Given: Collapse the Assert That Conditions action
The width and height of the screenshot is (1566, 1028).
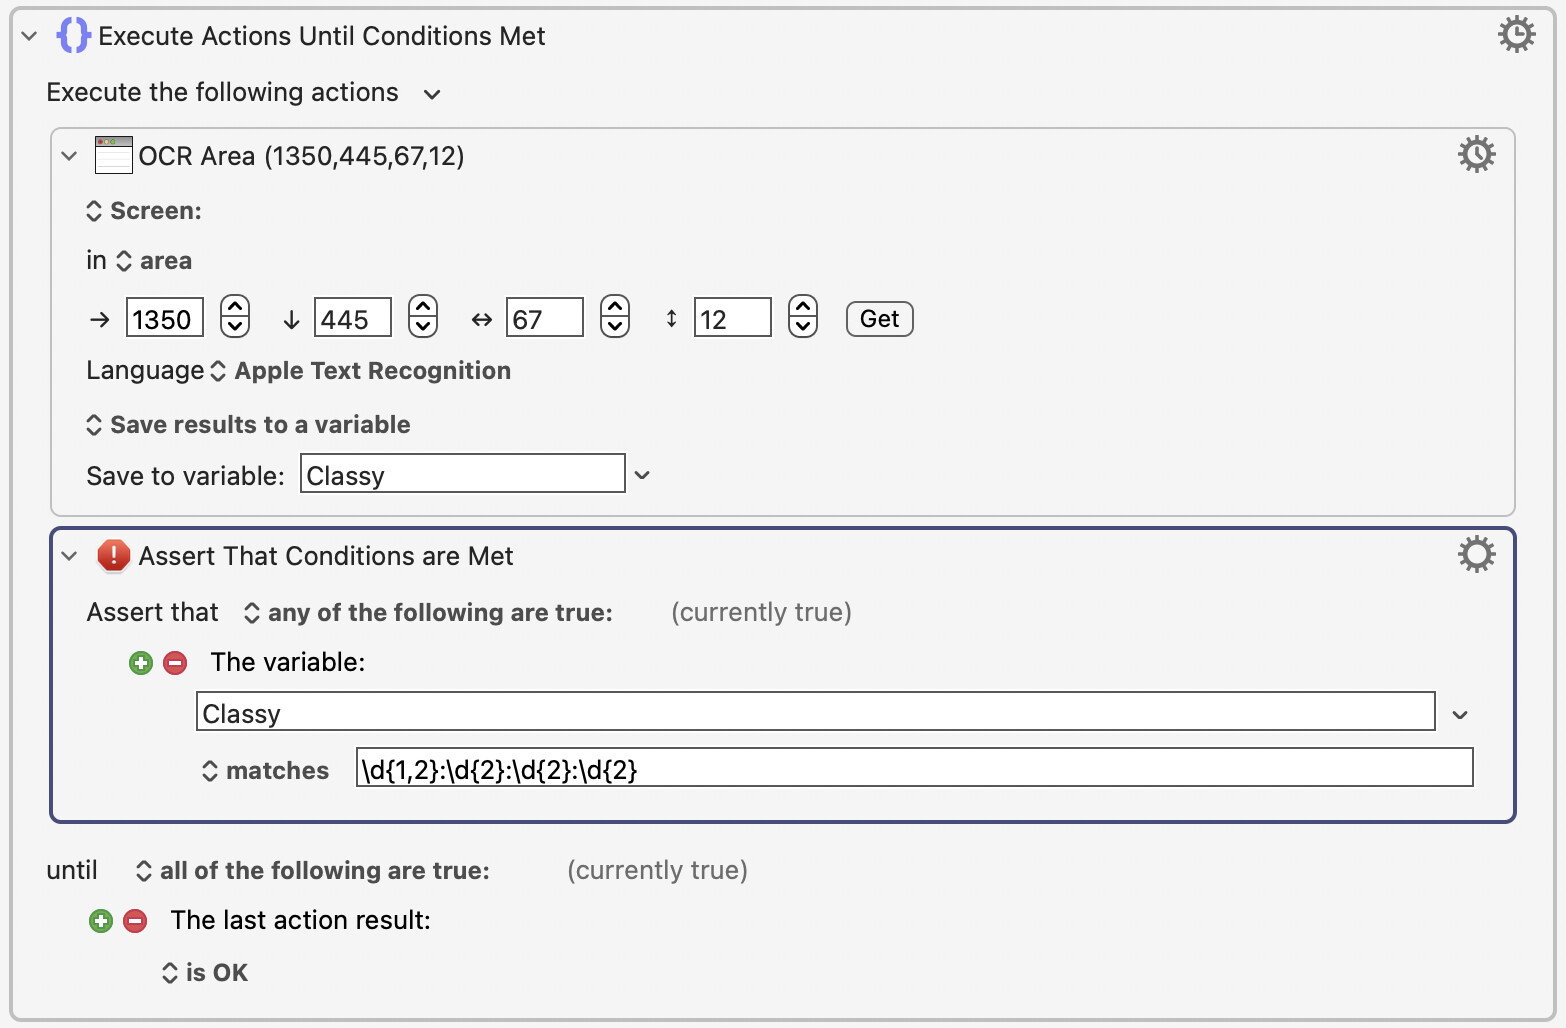Looking at the screenshot, I should click(69, 556).
